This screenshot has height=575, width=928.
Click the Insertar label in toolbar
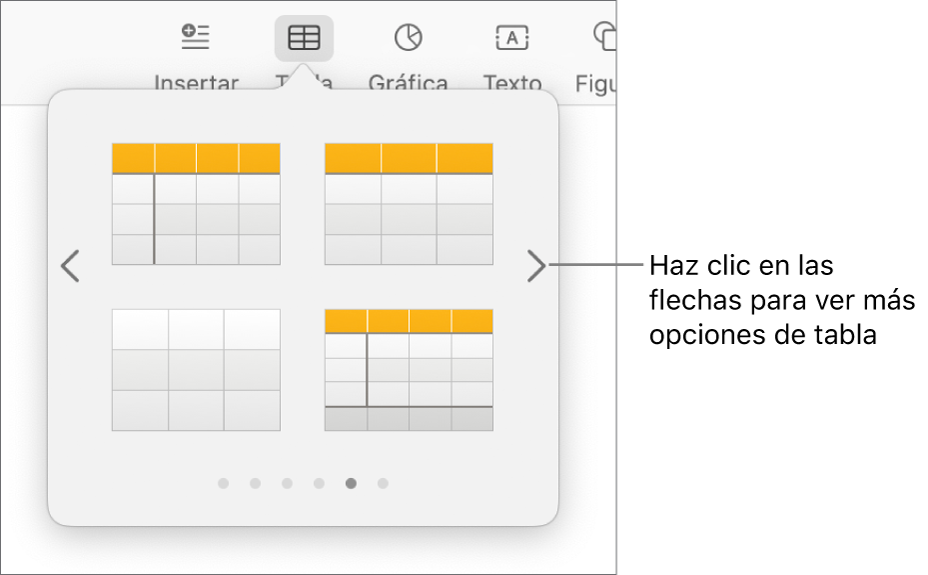196,82
